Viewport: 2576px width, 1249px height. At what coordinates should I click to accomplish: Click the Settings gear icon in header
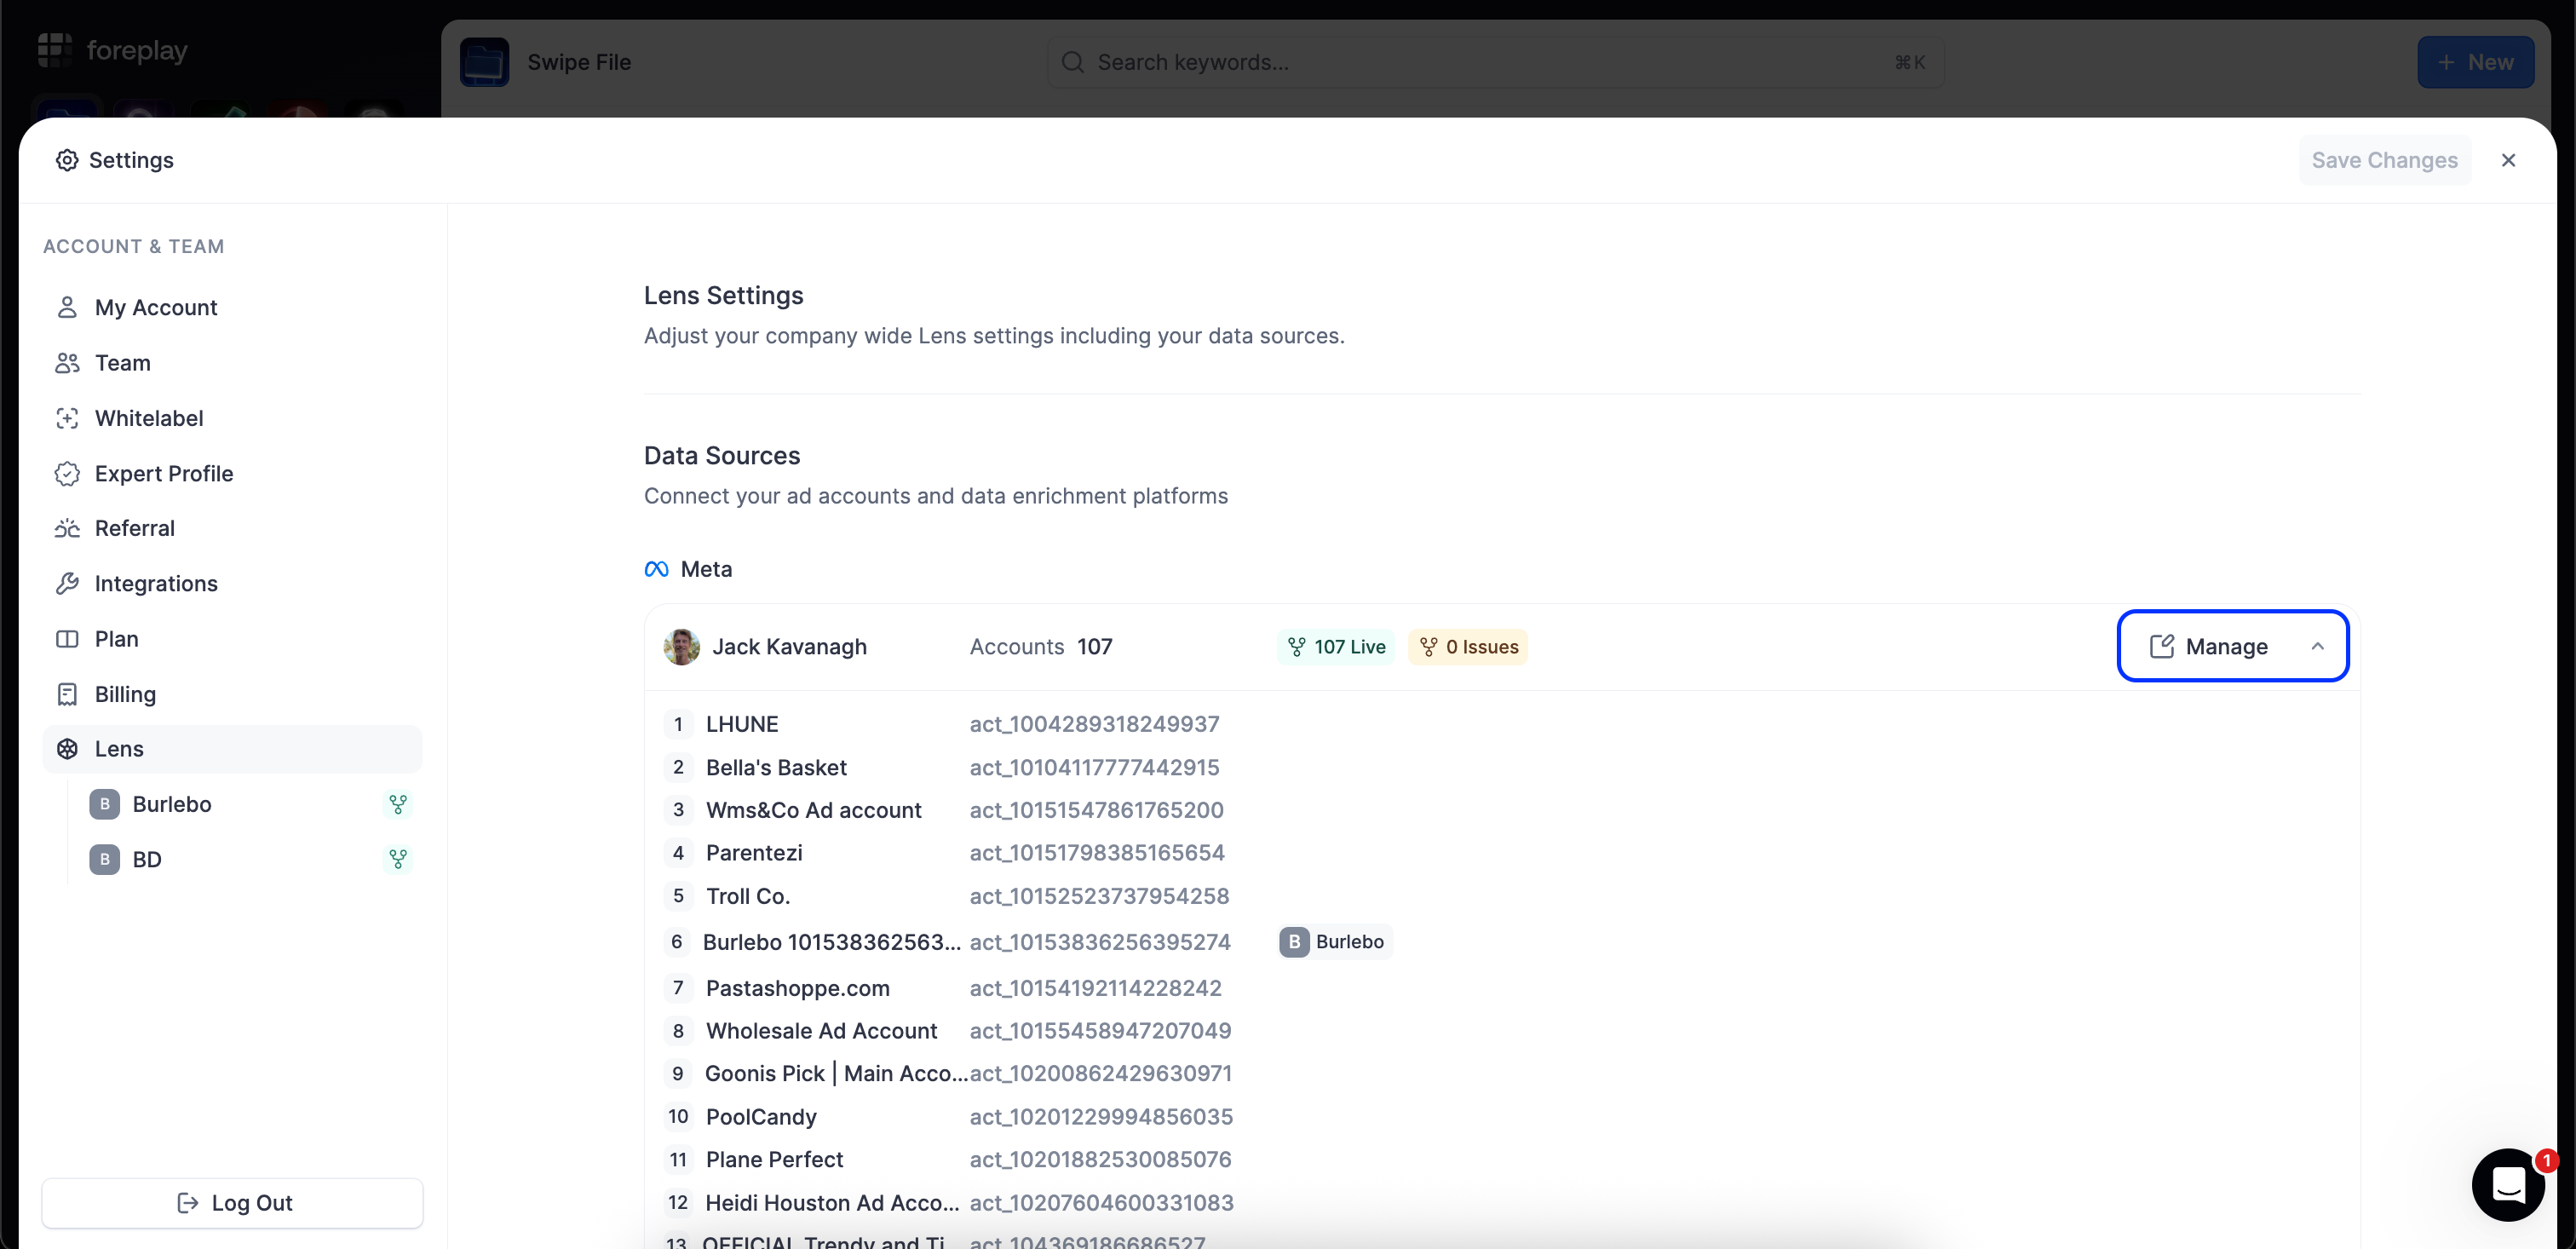[x=67, y=160]
